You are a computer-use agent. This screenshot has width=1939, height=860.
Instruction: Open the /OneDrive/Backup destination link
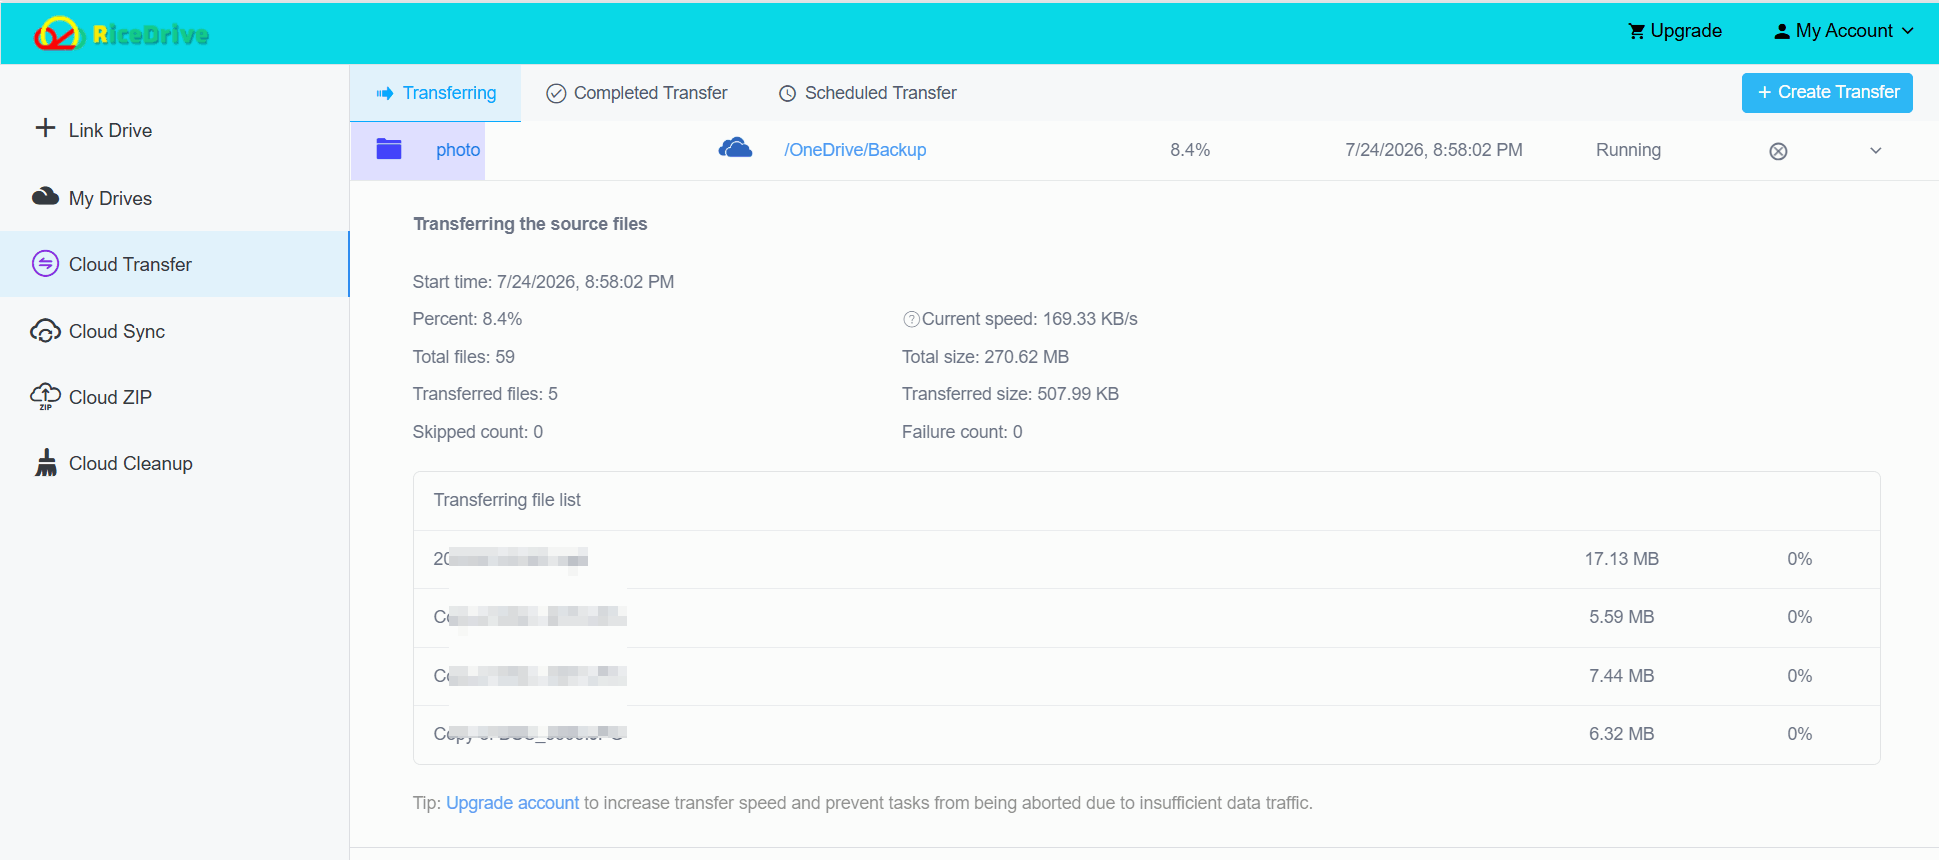point(855,150)
